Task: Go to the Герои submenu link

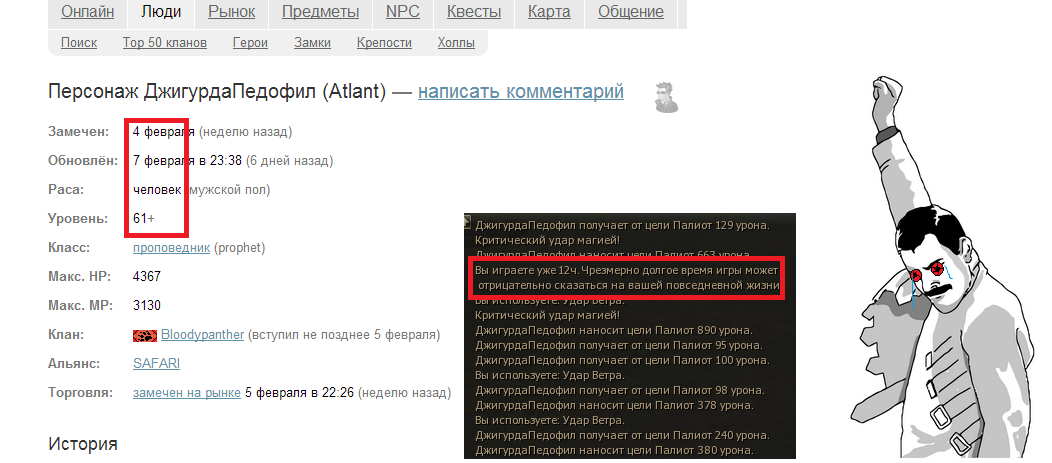Action: 250,43
